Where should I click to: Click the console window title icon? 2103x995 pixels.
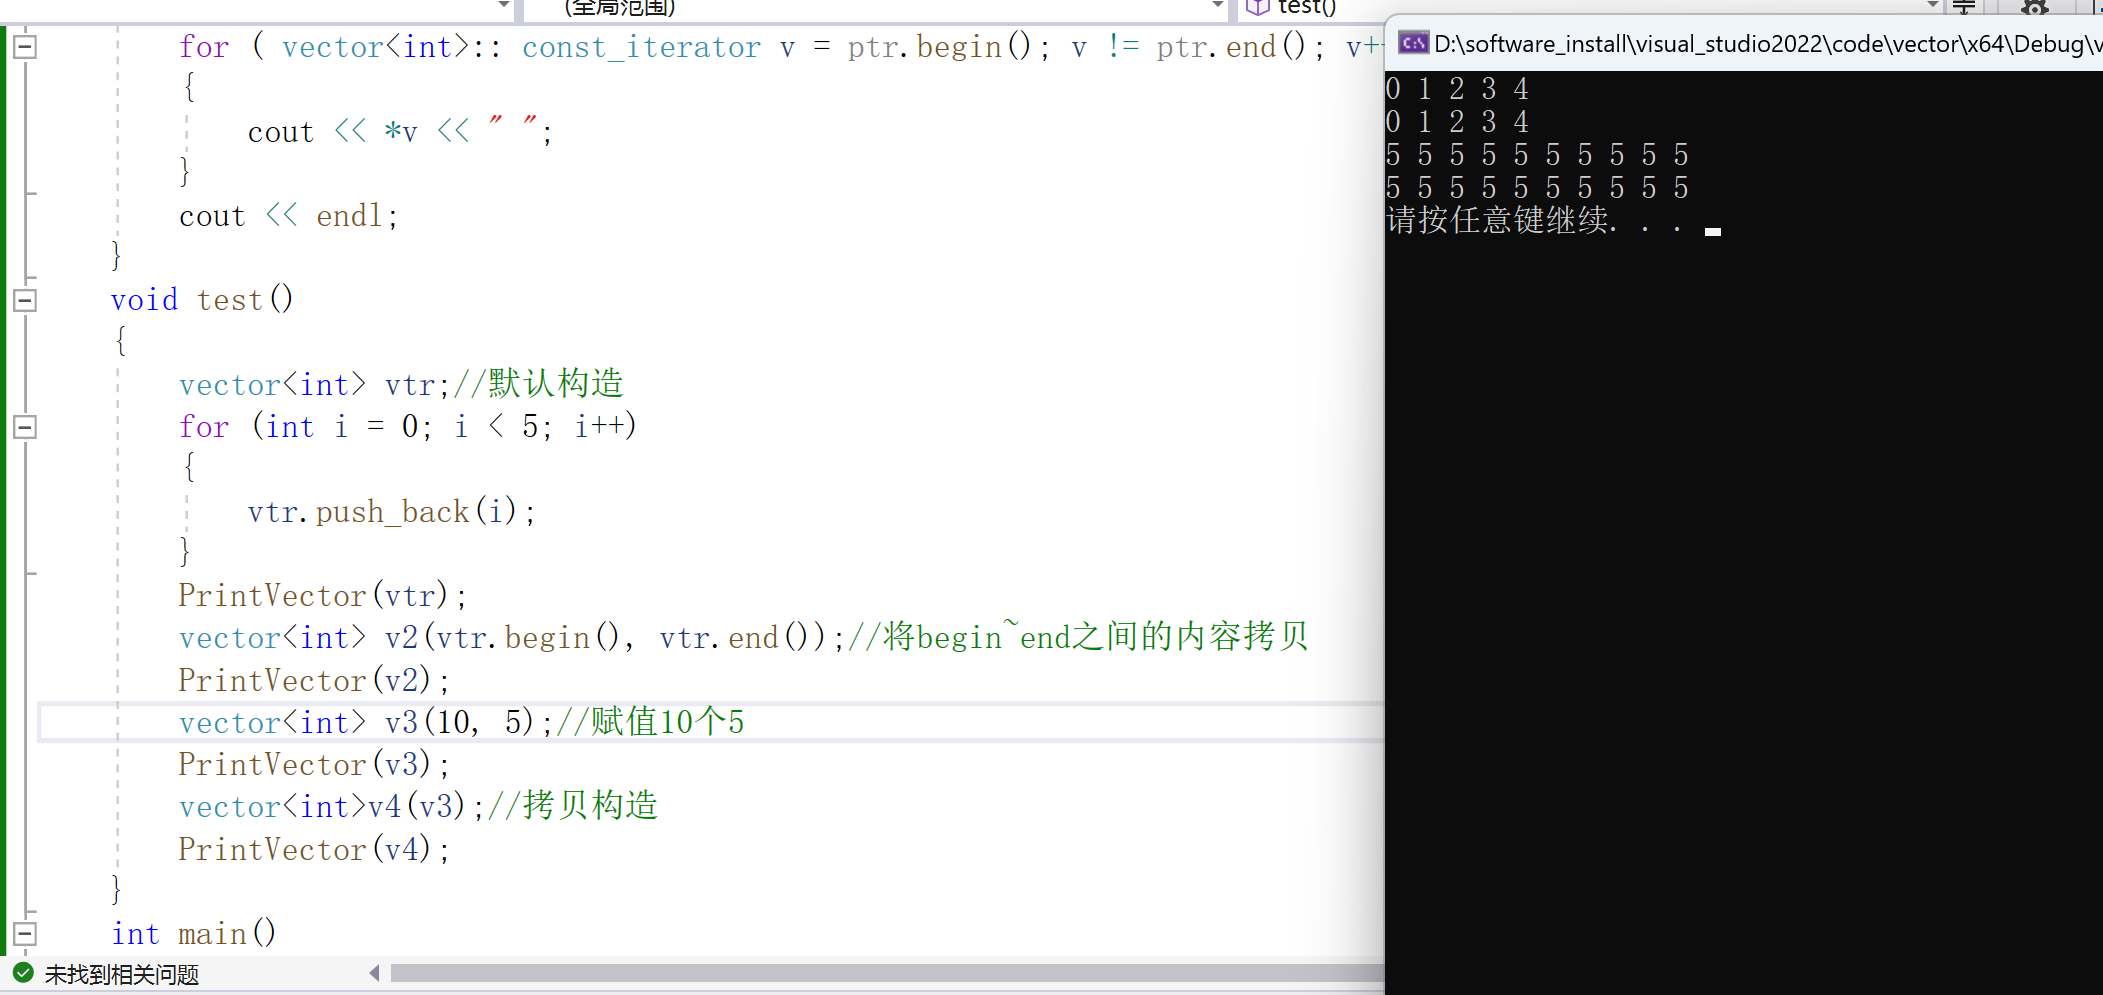click(x=1413, y=43)
